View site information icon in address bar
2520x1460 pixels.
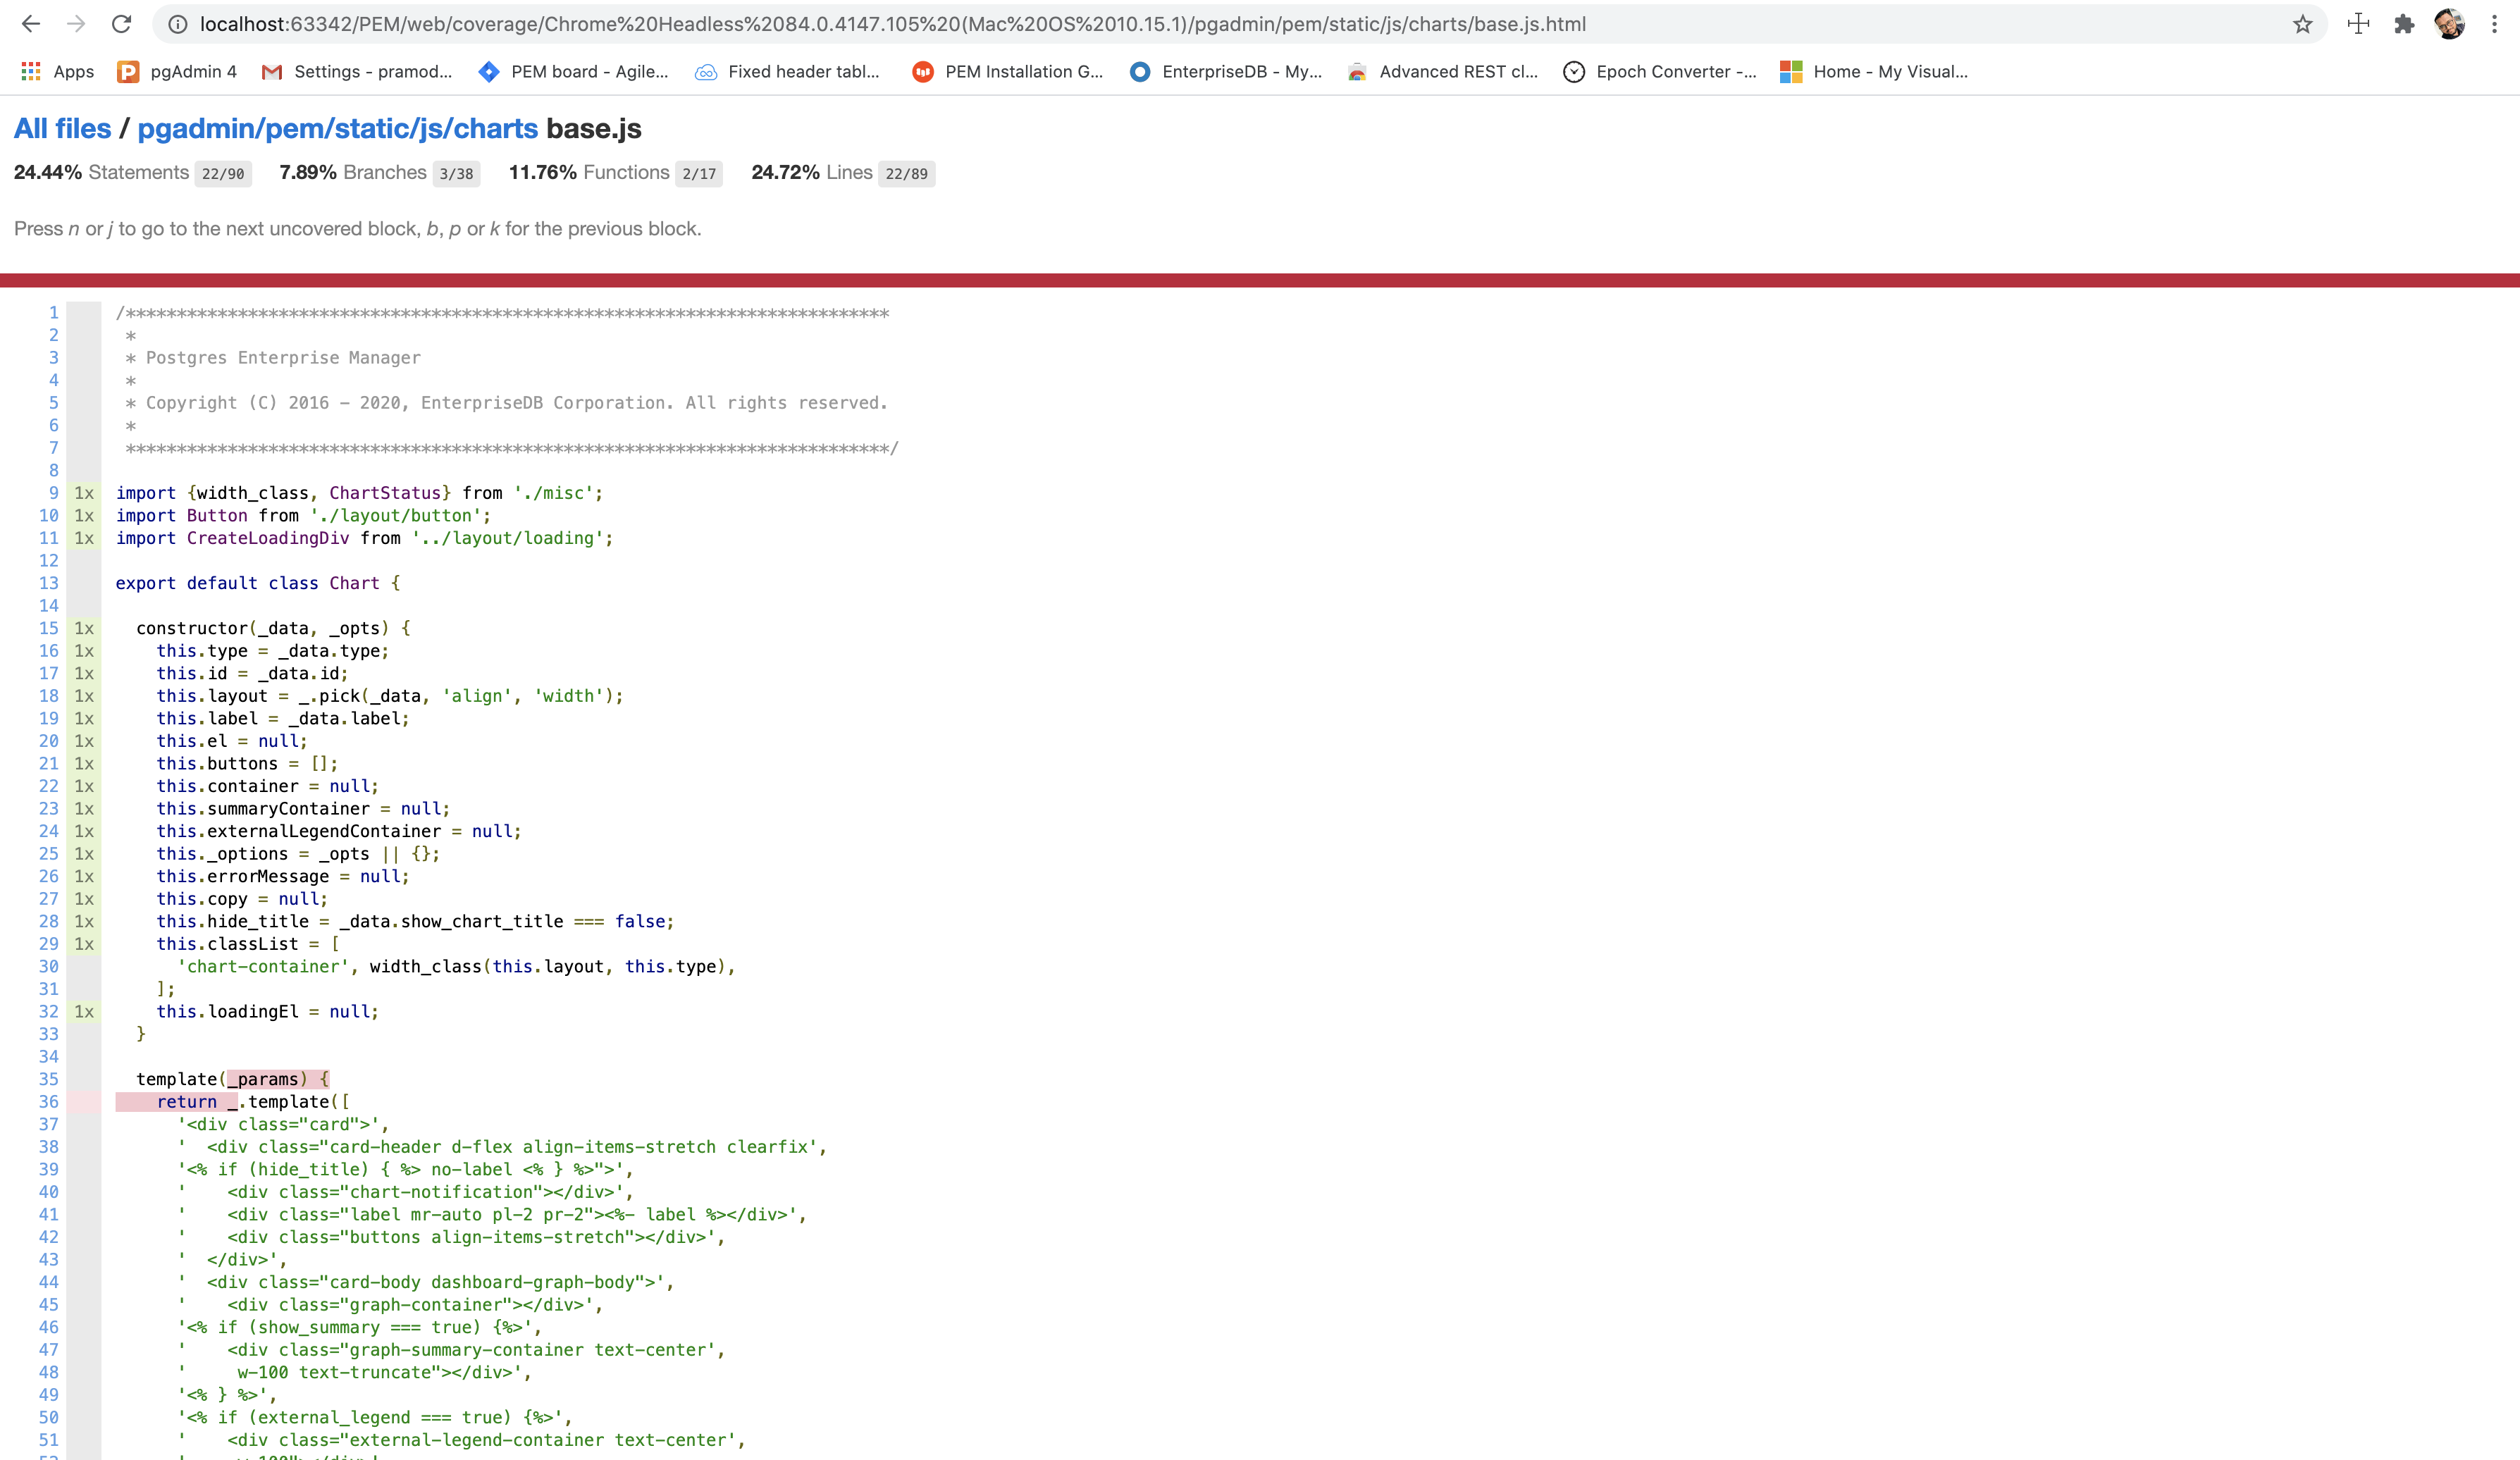[177, 24]
